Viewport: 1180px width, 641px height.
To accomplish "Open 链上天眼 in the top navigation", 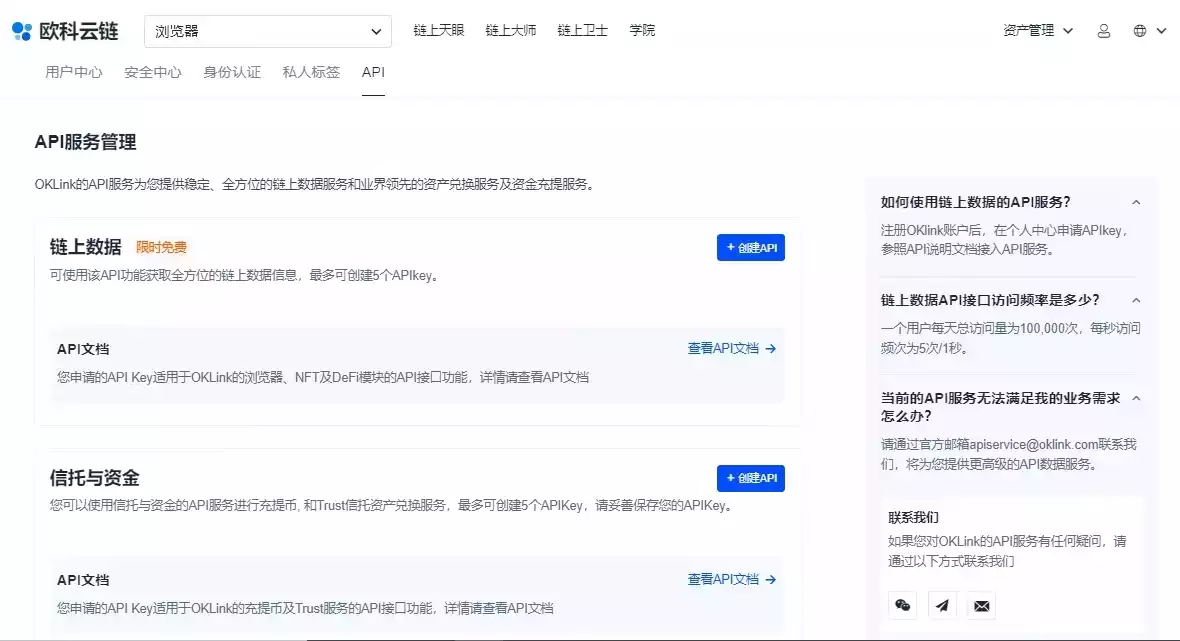I will point(439,31).
